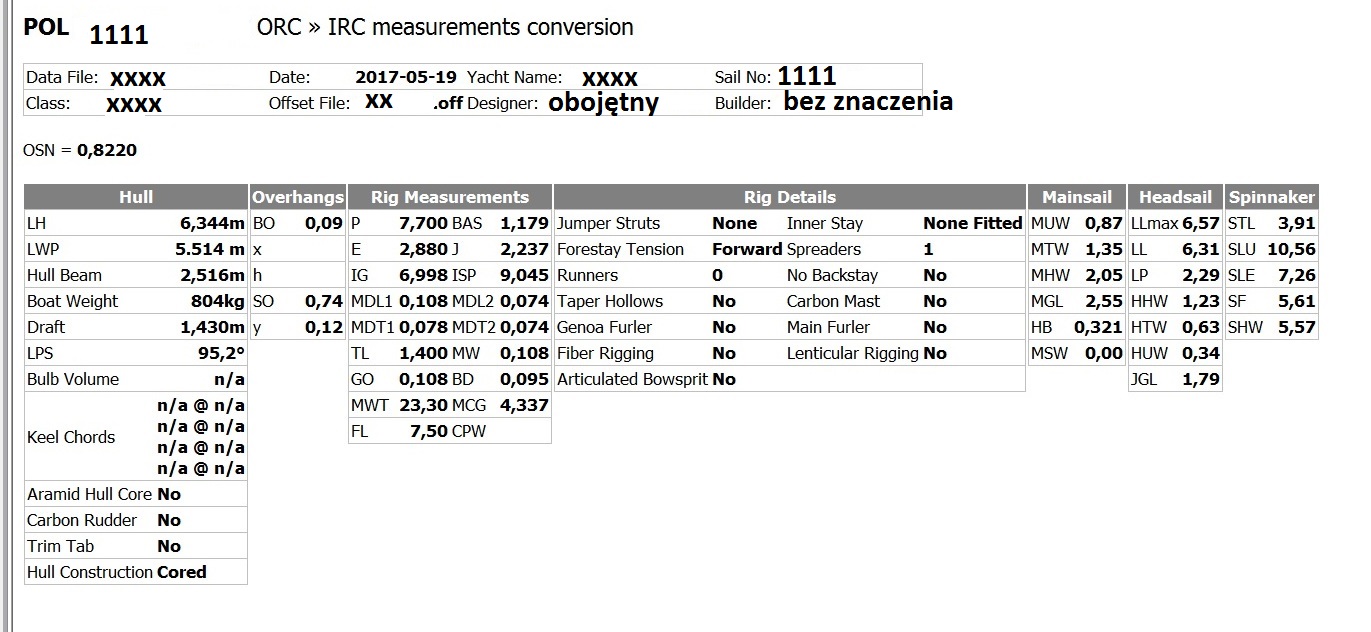
Task: Select the Spinnaker table header
Action: click(x=1271, y=197)
